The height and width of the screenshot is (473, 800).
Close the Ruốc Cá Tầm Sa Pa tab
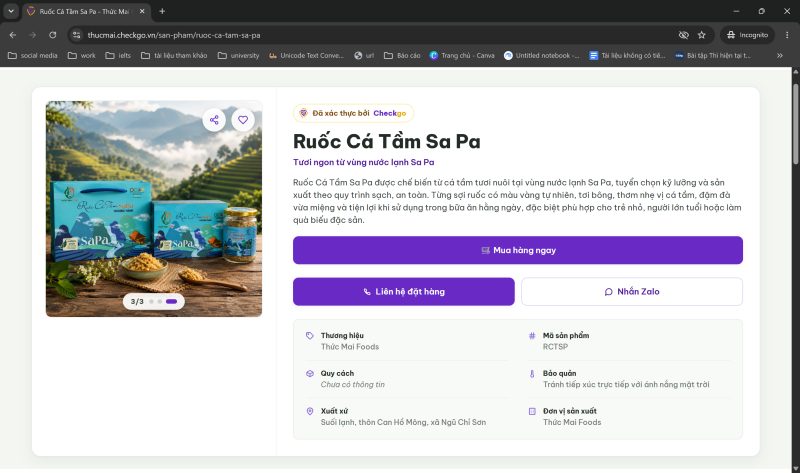pyautogui.click(x=142, y=11)
